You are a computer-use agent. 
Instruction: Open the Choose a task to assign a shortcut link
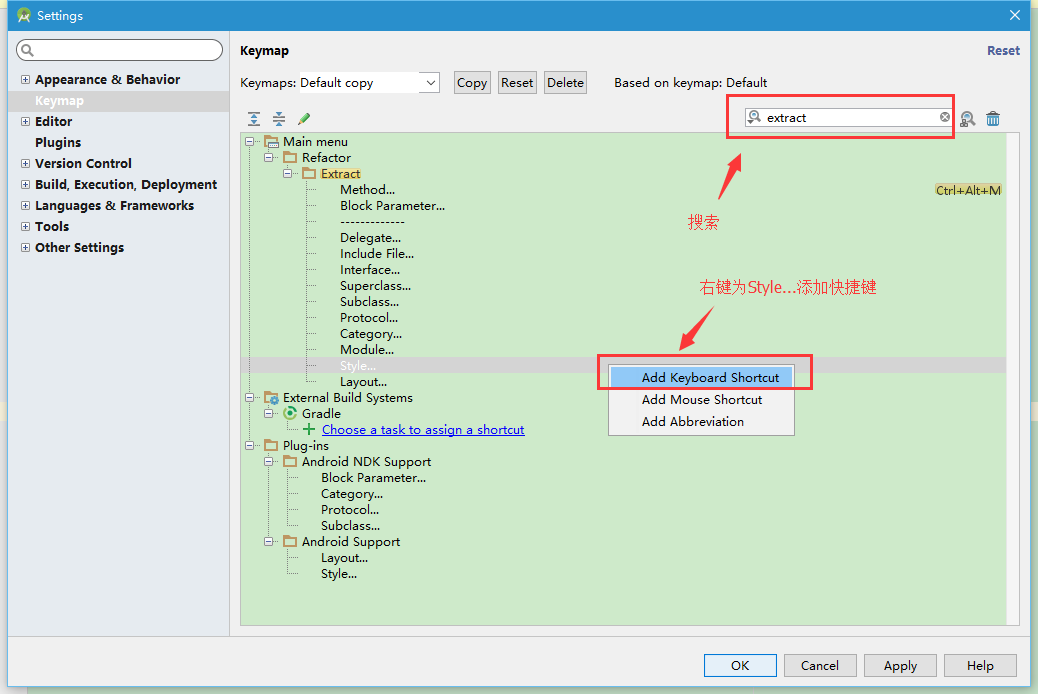tap(423, 429)
